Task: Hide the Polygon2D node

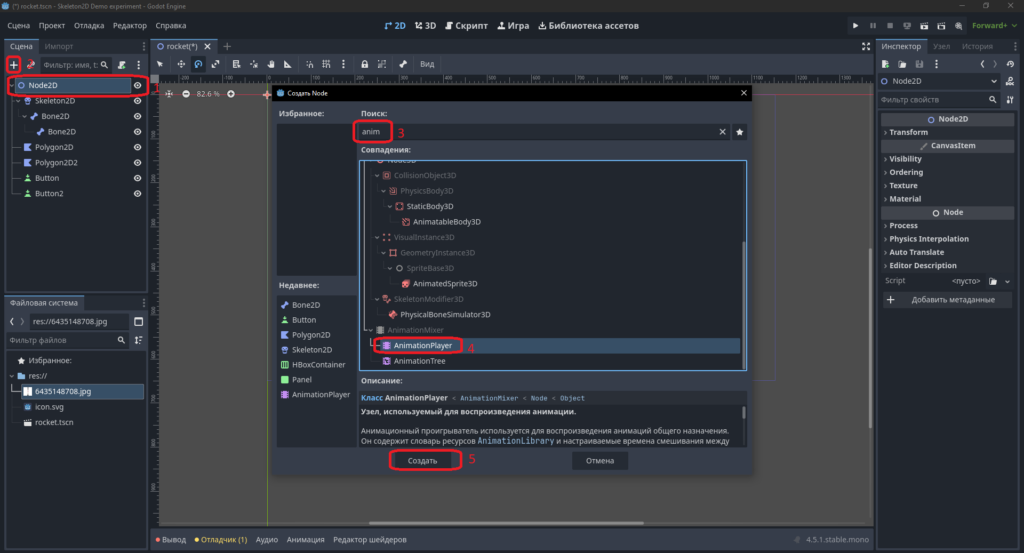Action: click(137, 148)
